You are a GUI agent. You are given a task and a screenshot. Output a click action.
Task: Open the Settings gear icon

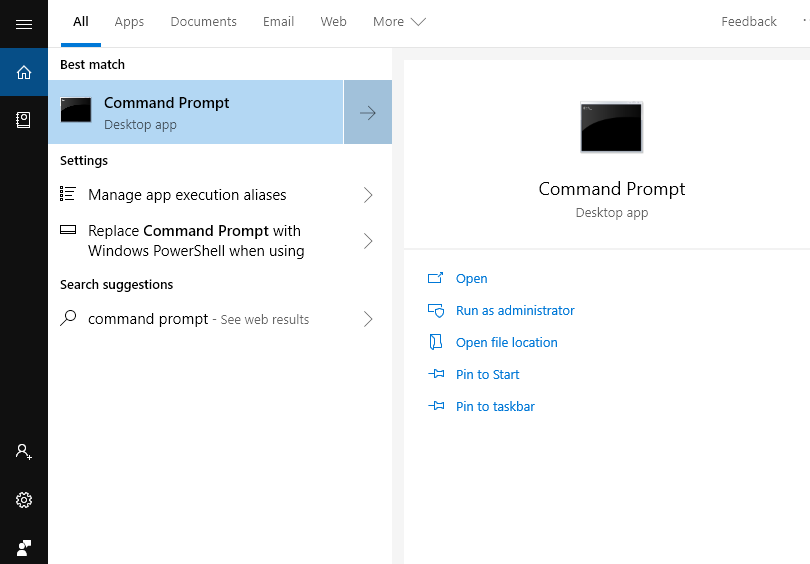pos(24,500)
